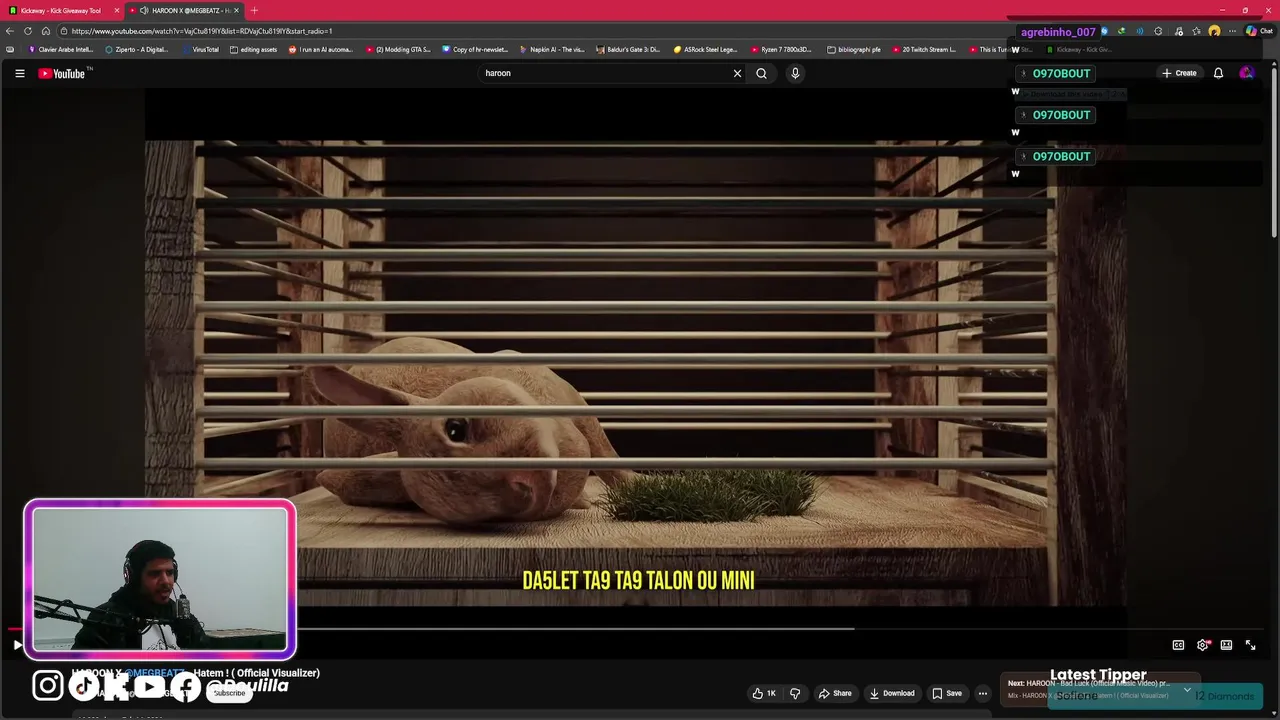Save the video to a playlist
This screenshot has height=720, width=1280.
(946, 693)
